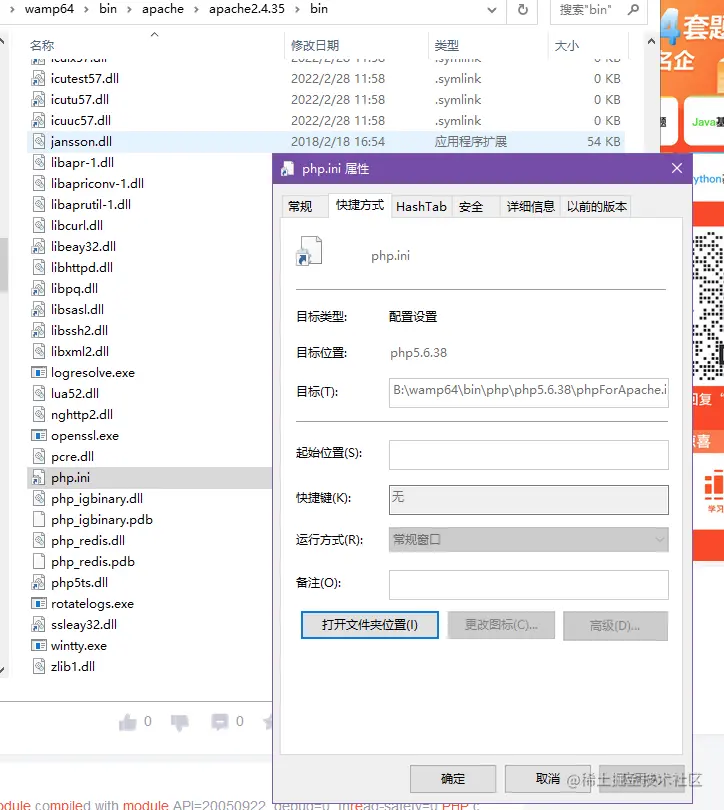Click the libaprutil-1.dll file icon

pos(38,205)
